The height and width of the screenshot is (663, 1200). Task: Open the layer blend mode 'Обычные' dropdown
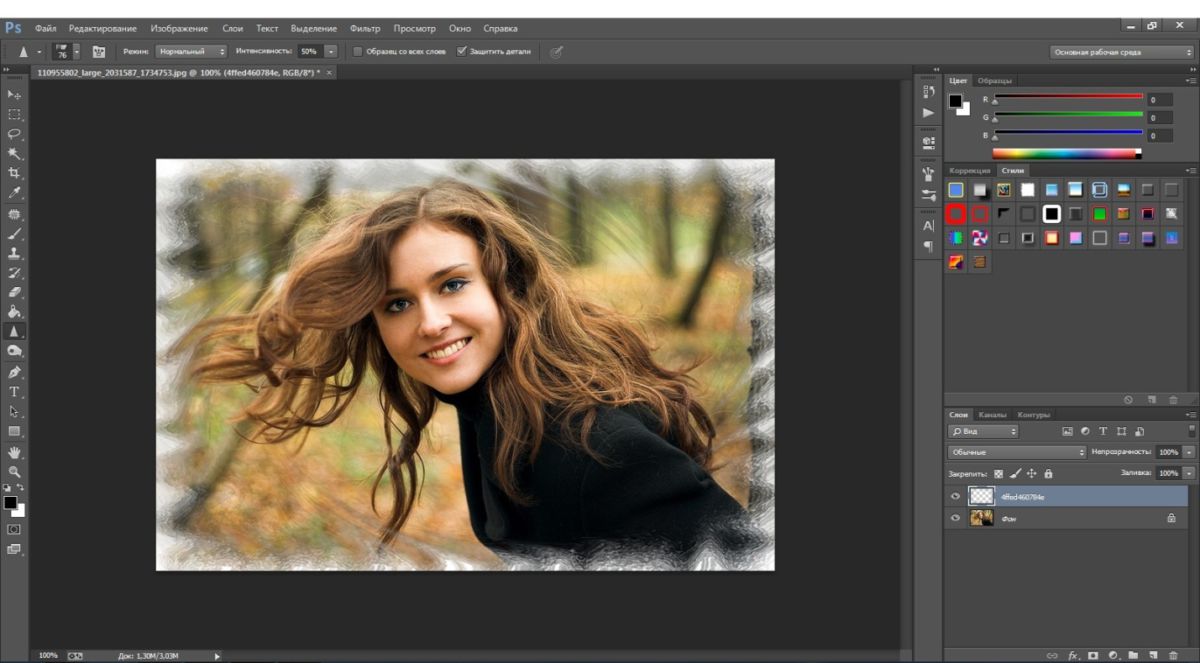pos(1017,452)
